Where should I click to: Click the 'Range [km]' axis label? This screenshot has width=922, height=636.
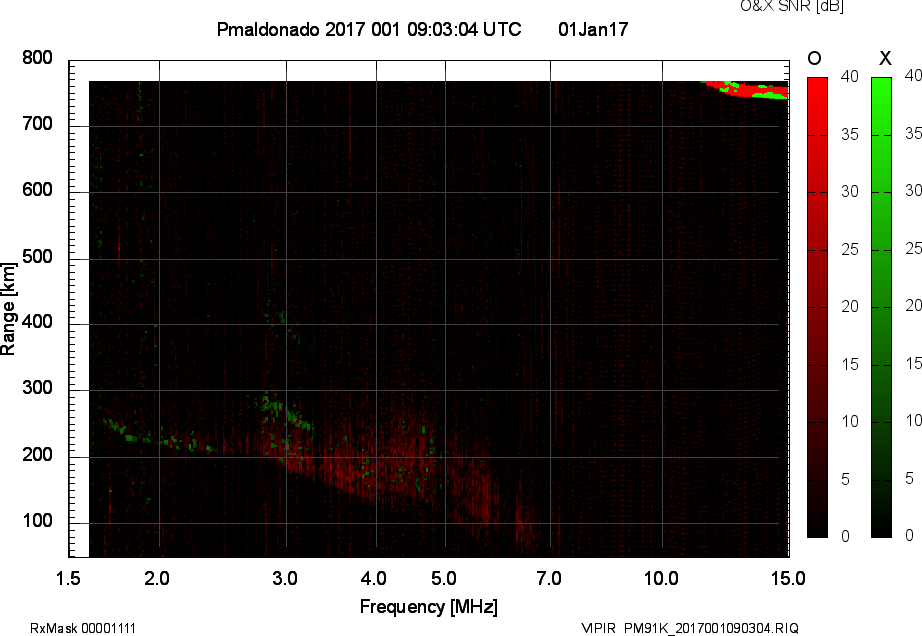[x=8, y=309]
